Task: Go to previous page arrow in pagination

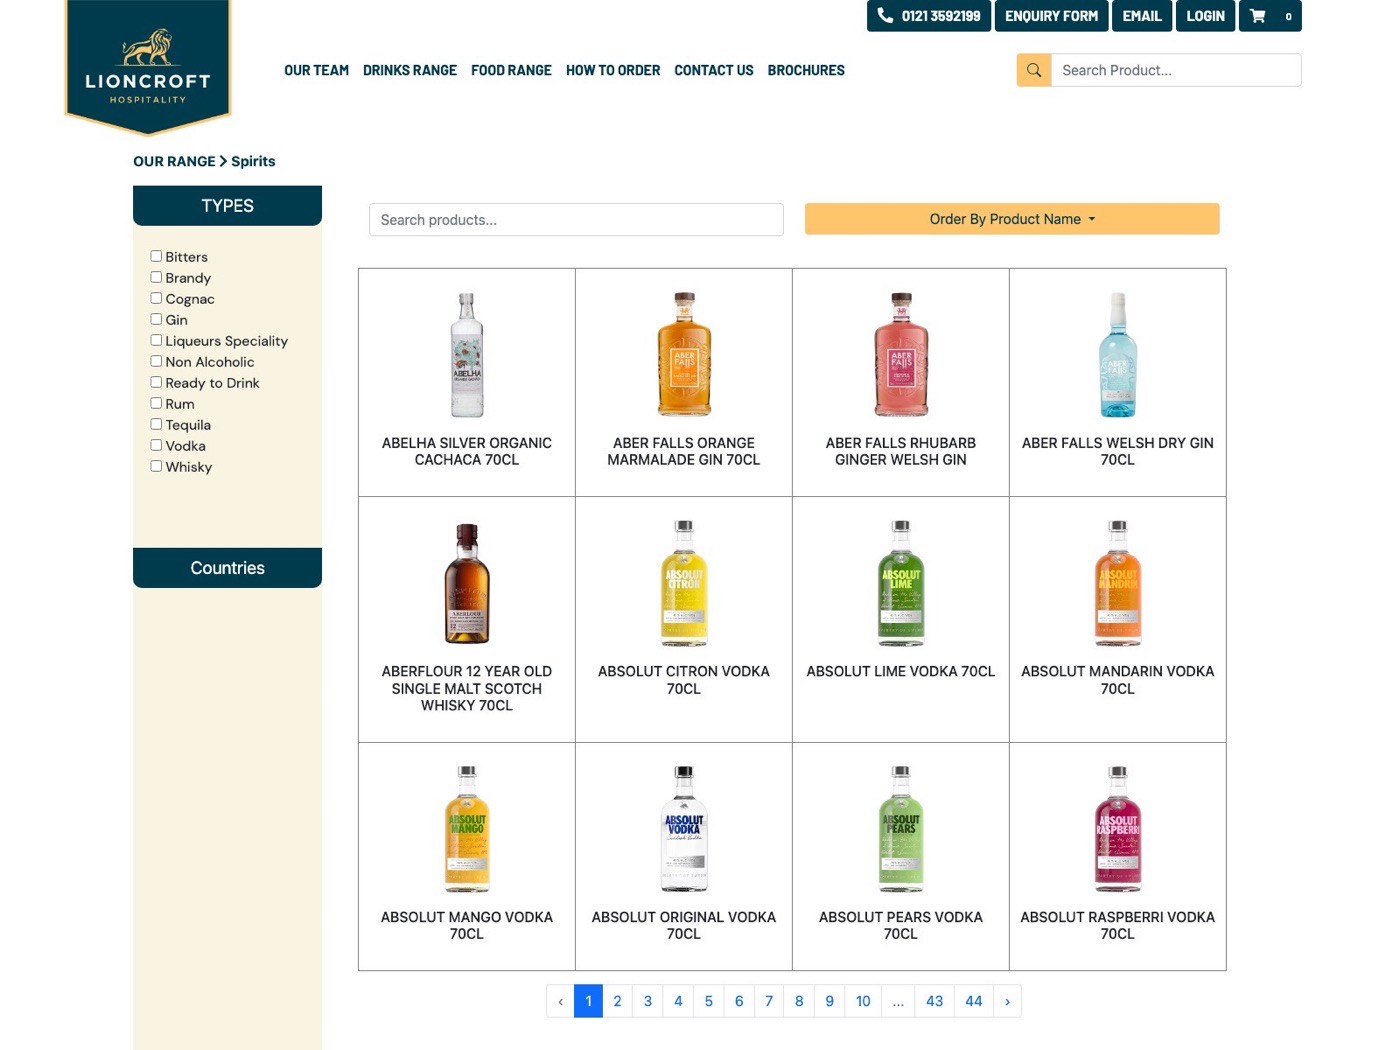Action: tap(560, 1001)
